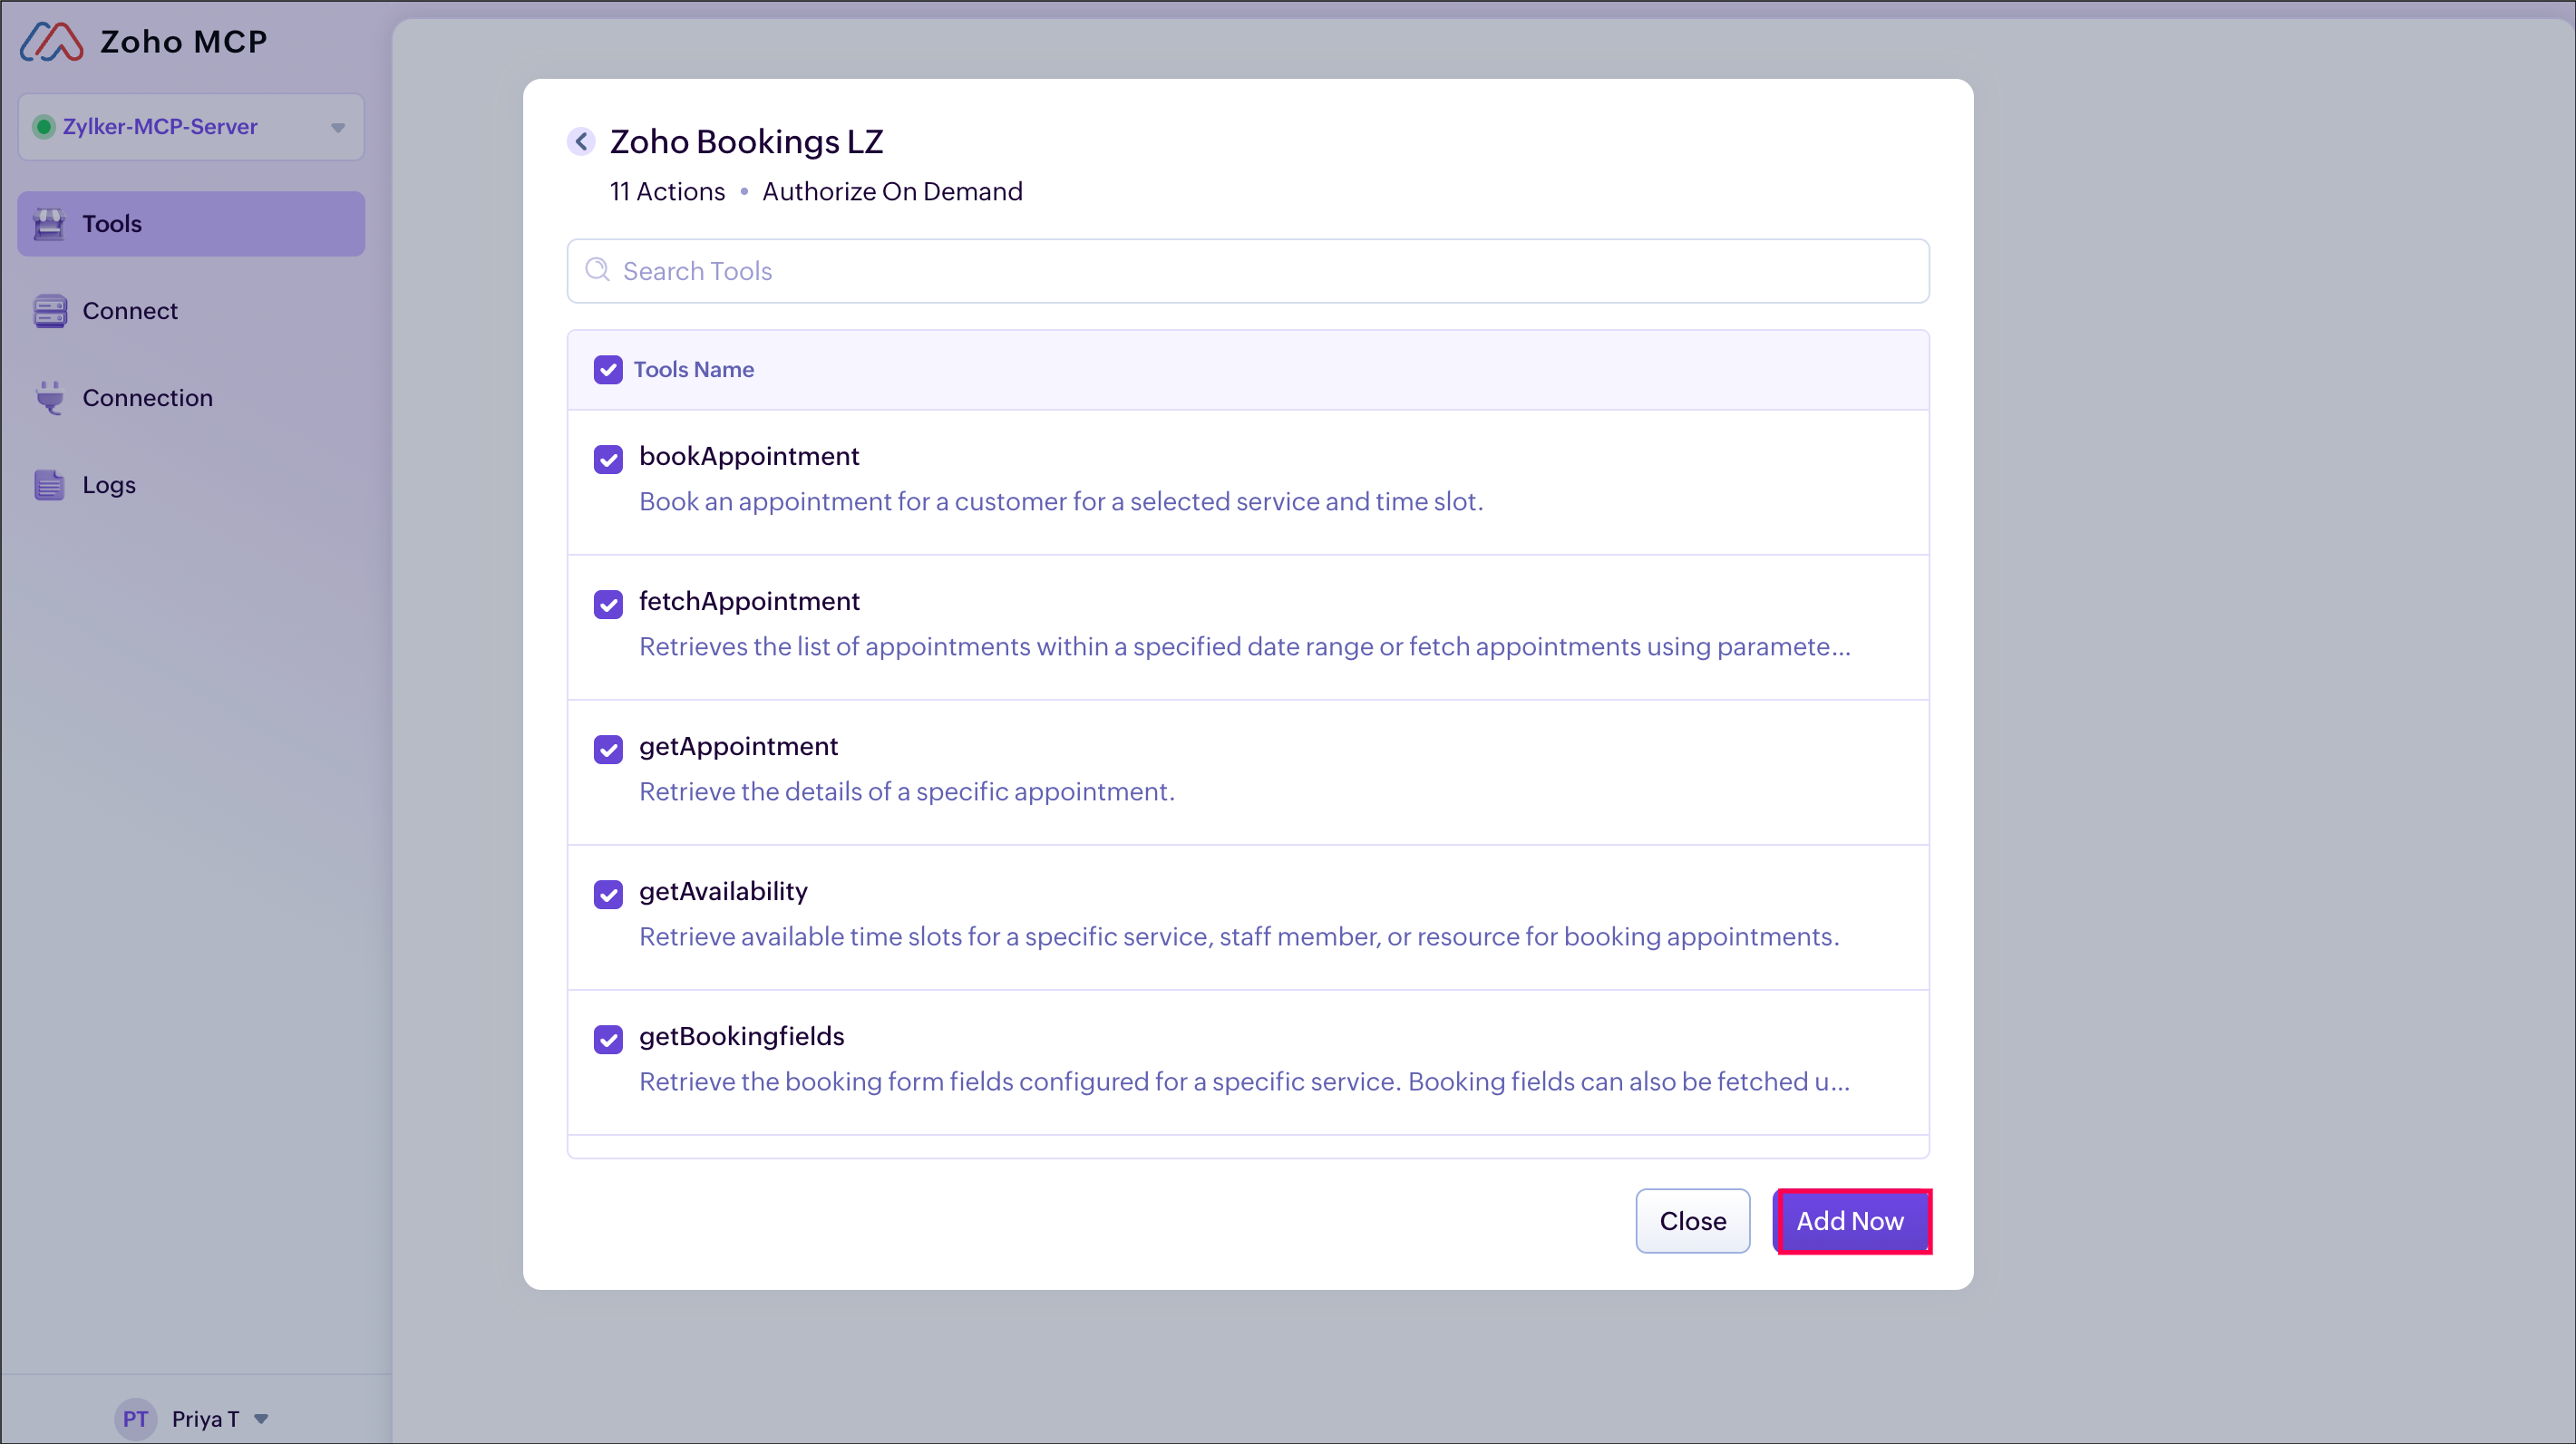The height and width of the screenshot is (1444, 2576).
Task: Select the fetchAppointment tool name
Action: coord(749,601)
